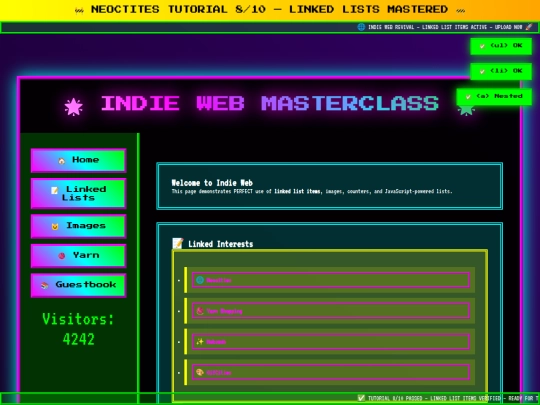Open the first linked interest with globe

(331, 280)
